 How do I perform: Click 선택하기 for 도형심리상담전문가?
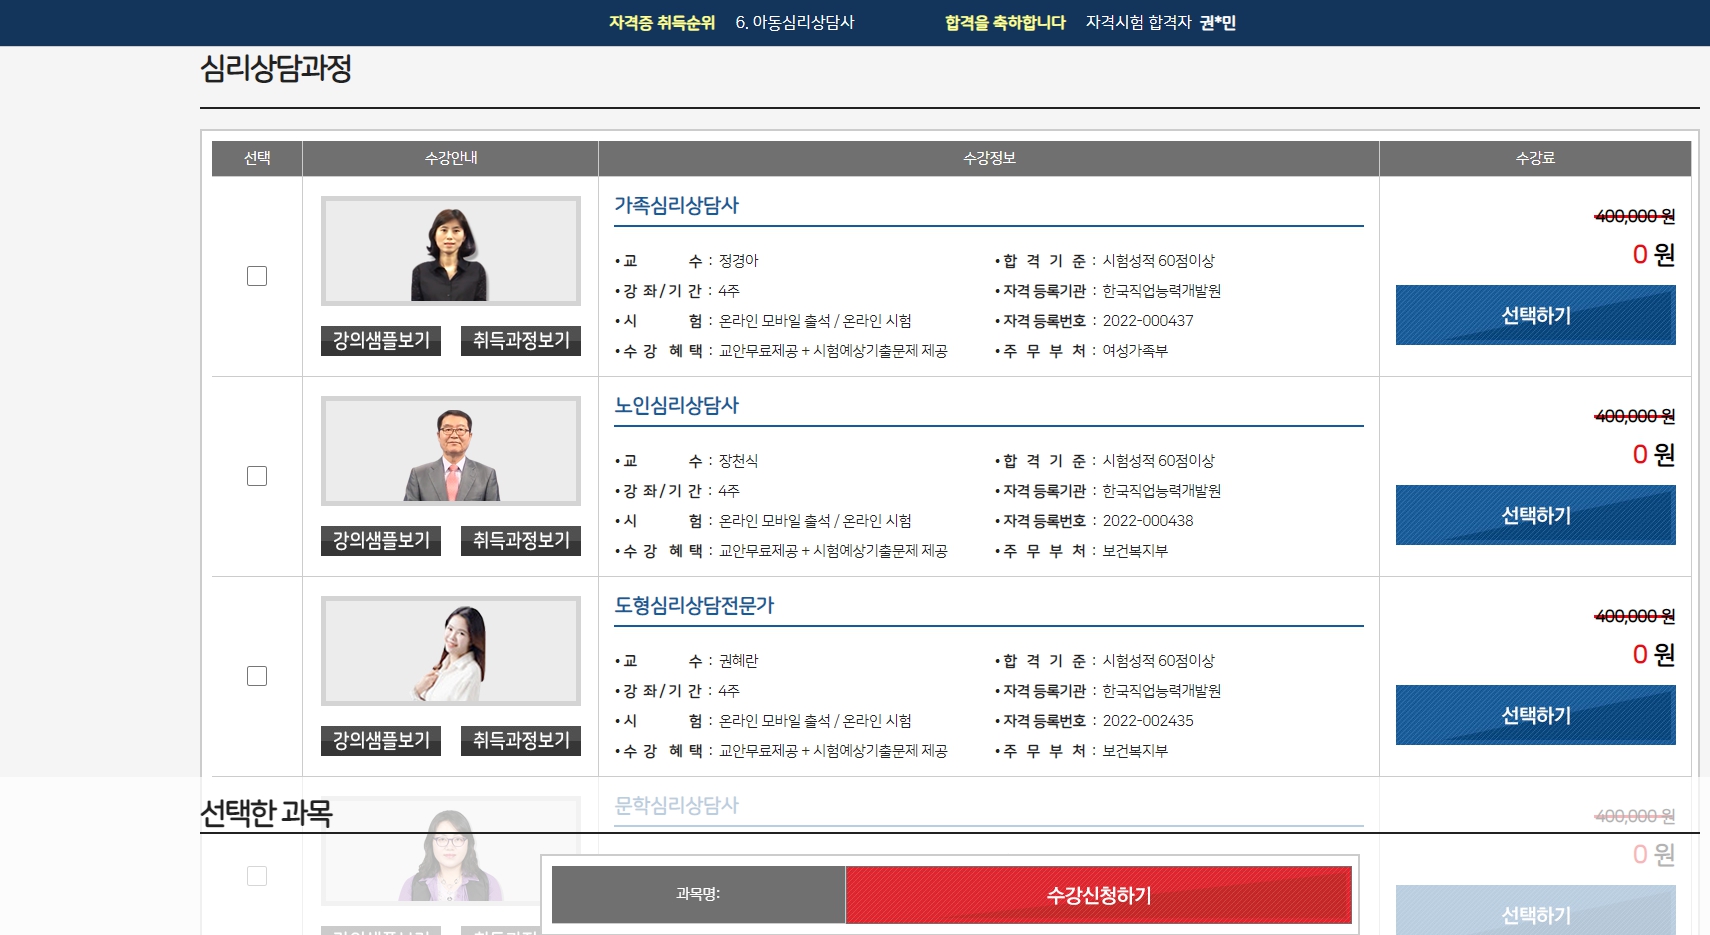click(x=1535, y=715)
